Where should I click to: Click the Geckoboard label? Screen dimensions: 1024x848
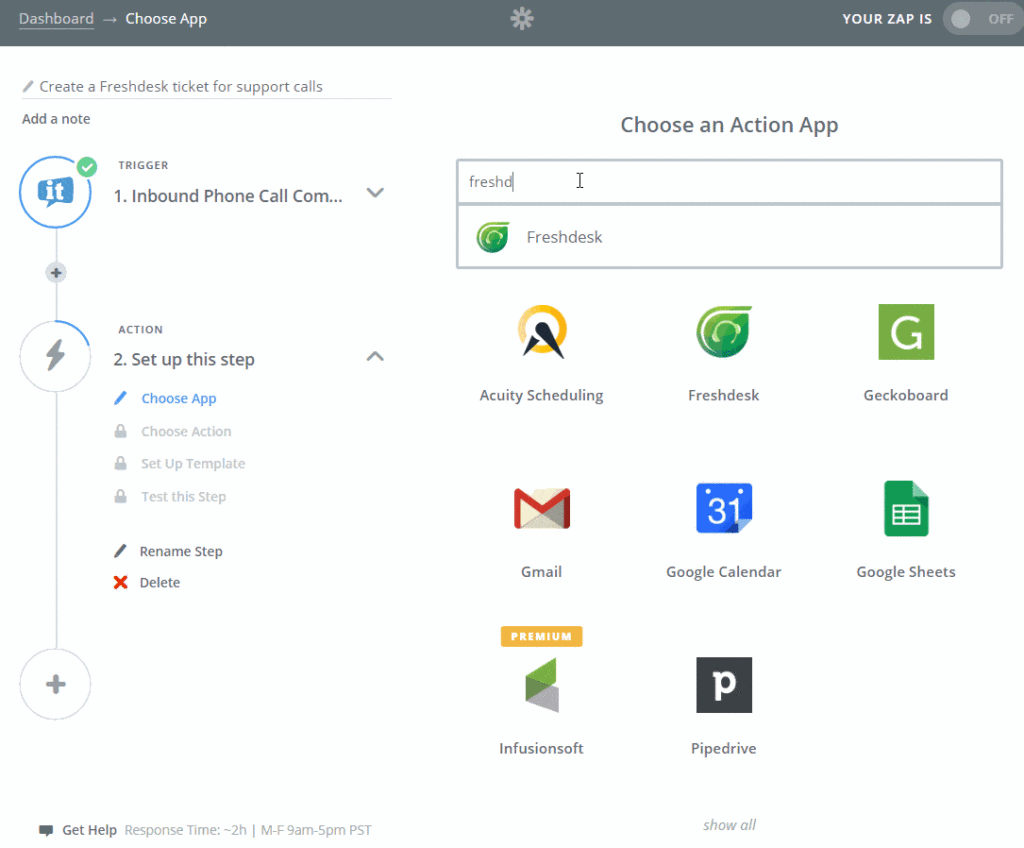click(906, 395)
